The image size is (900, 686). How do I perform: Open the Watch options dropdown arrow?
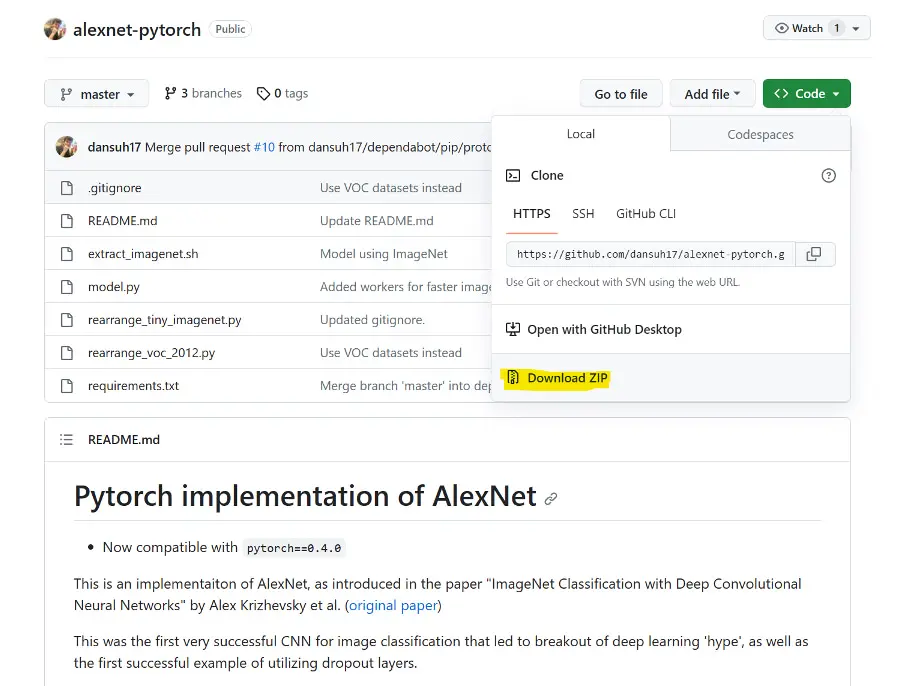pos(856,28)
